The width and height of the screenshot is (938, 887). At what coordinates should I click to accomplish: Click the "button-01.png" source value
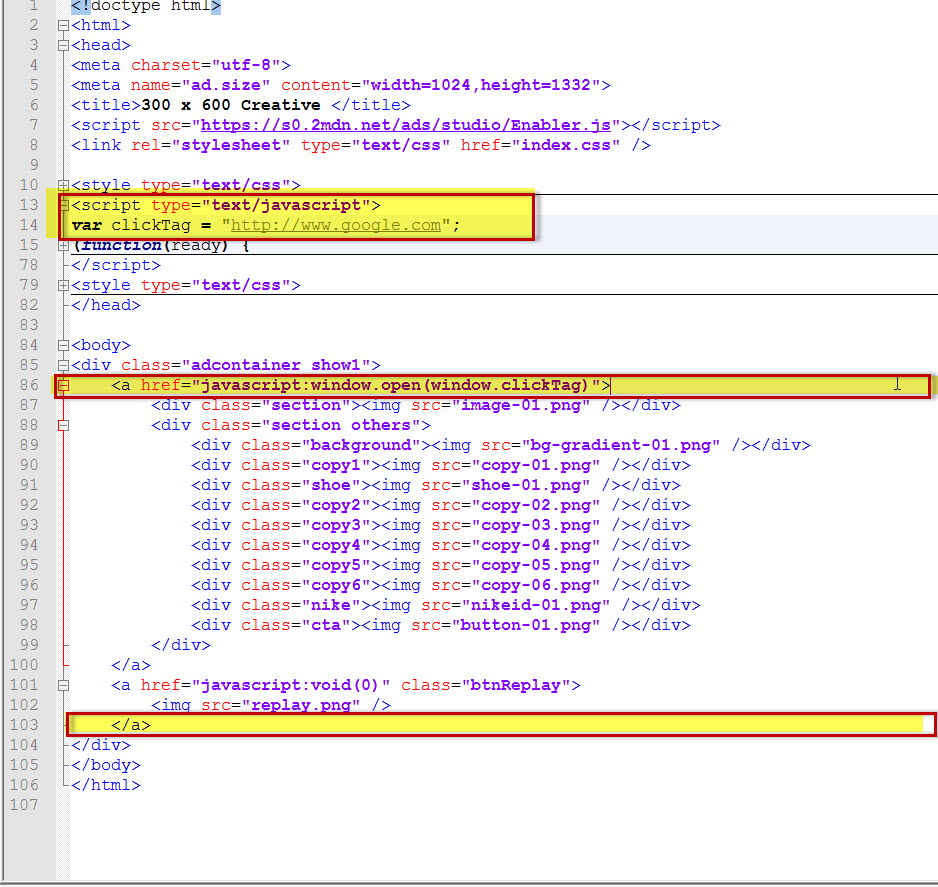pos(526,626)
